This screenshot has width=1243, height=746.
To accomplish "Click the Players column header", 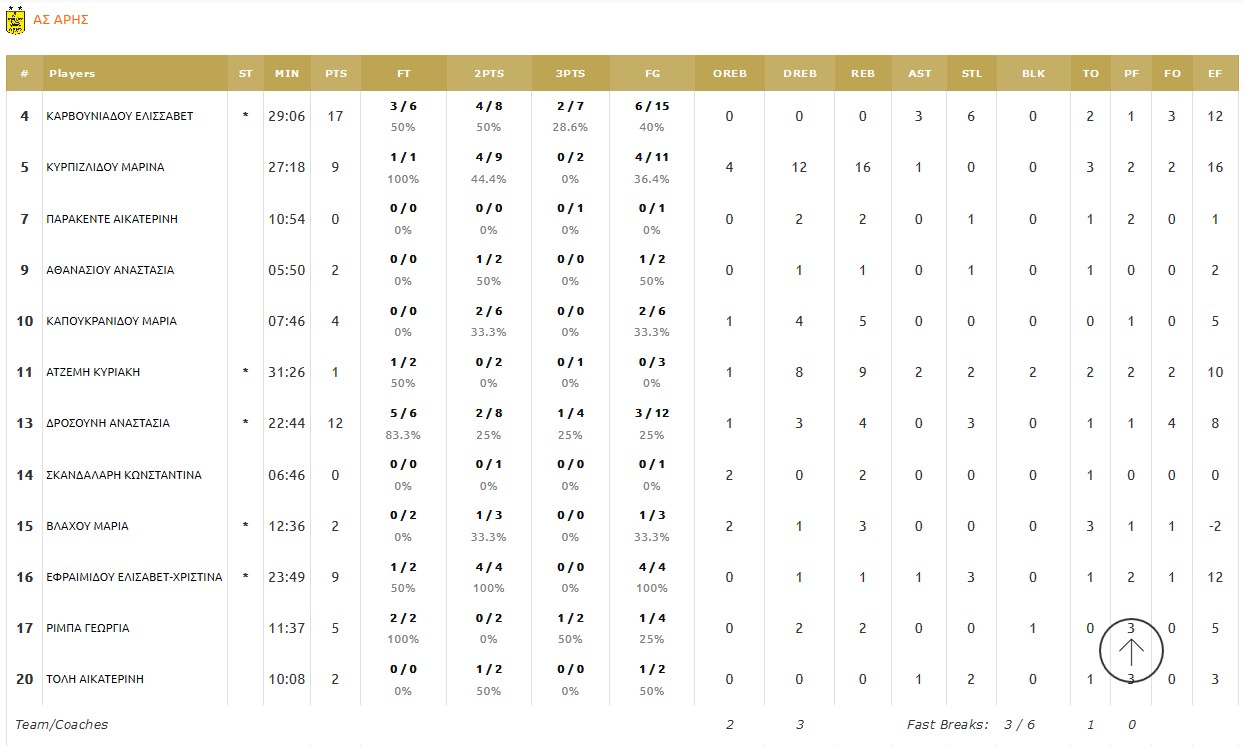I will [x=72, y=74].
